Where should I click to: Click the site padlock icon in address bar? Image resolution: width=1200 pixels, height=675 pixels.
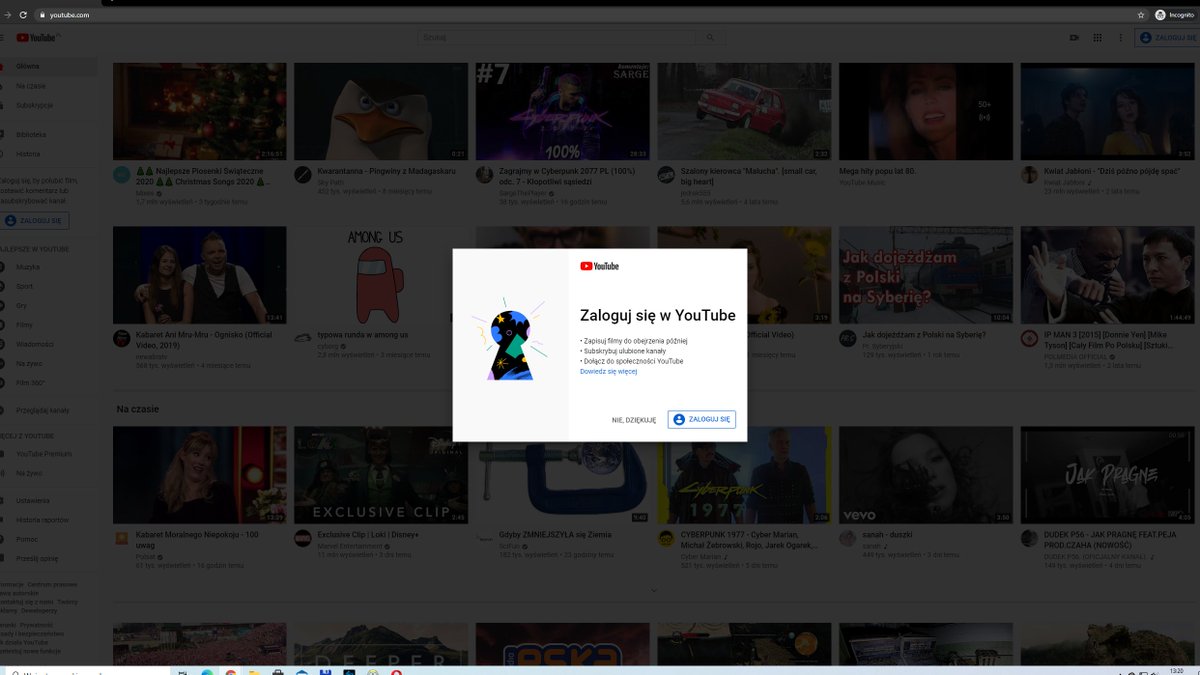(x=41, y=15)
